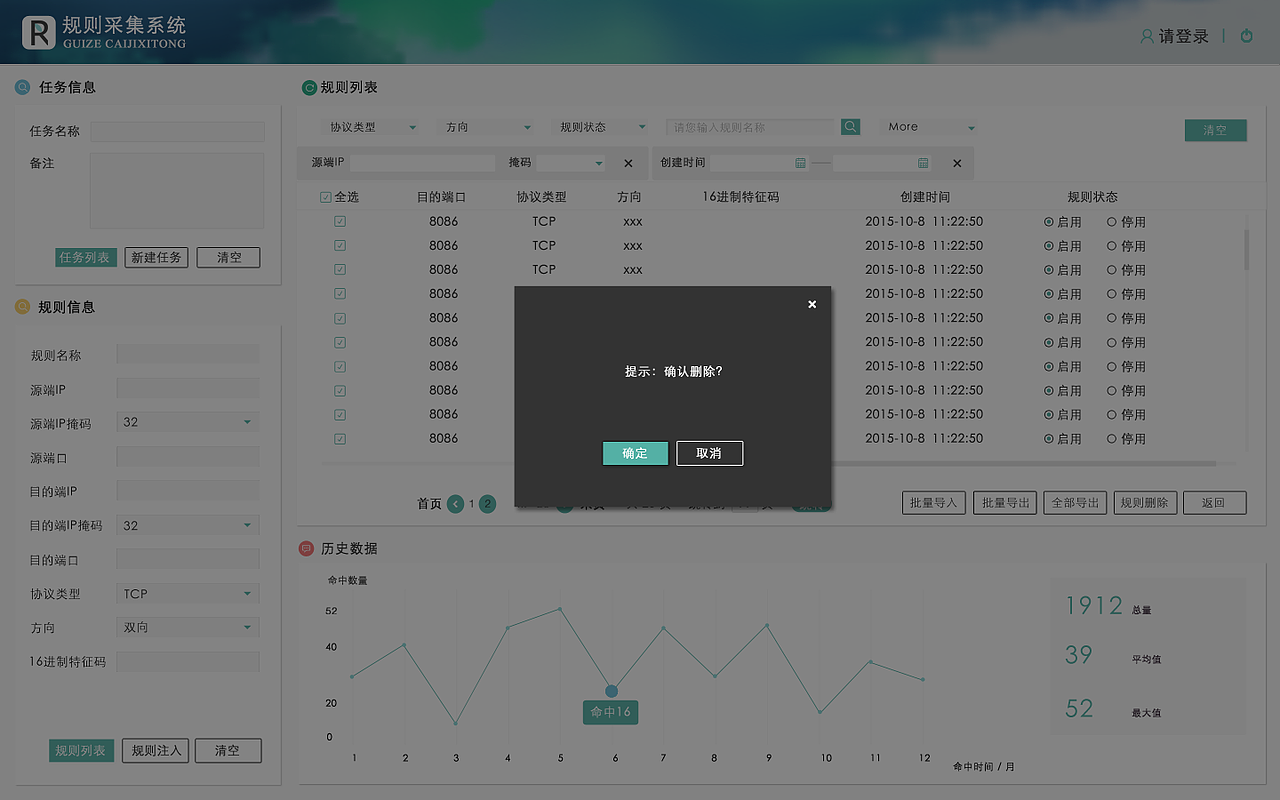Remove the 源端IP filter with its X
Image resolution: width=1280 pixels, height=800 pixels.
(x=628, y=163)
